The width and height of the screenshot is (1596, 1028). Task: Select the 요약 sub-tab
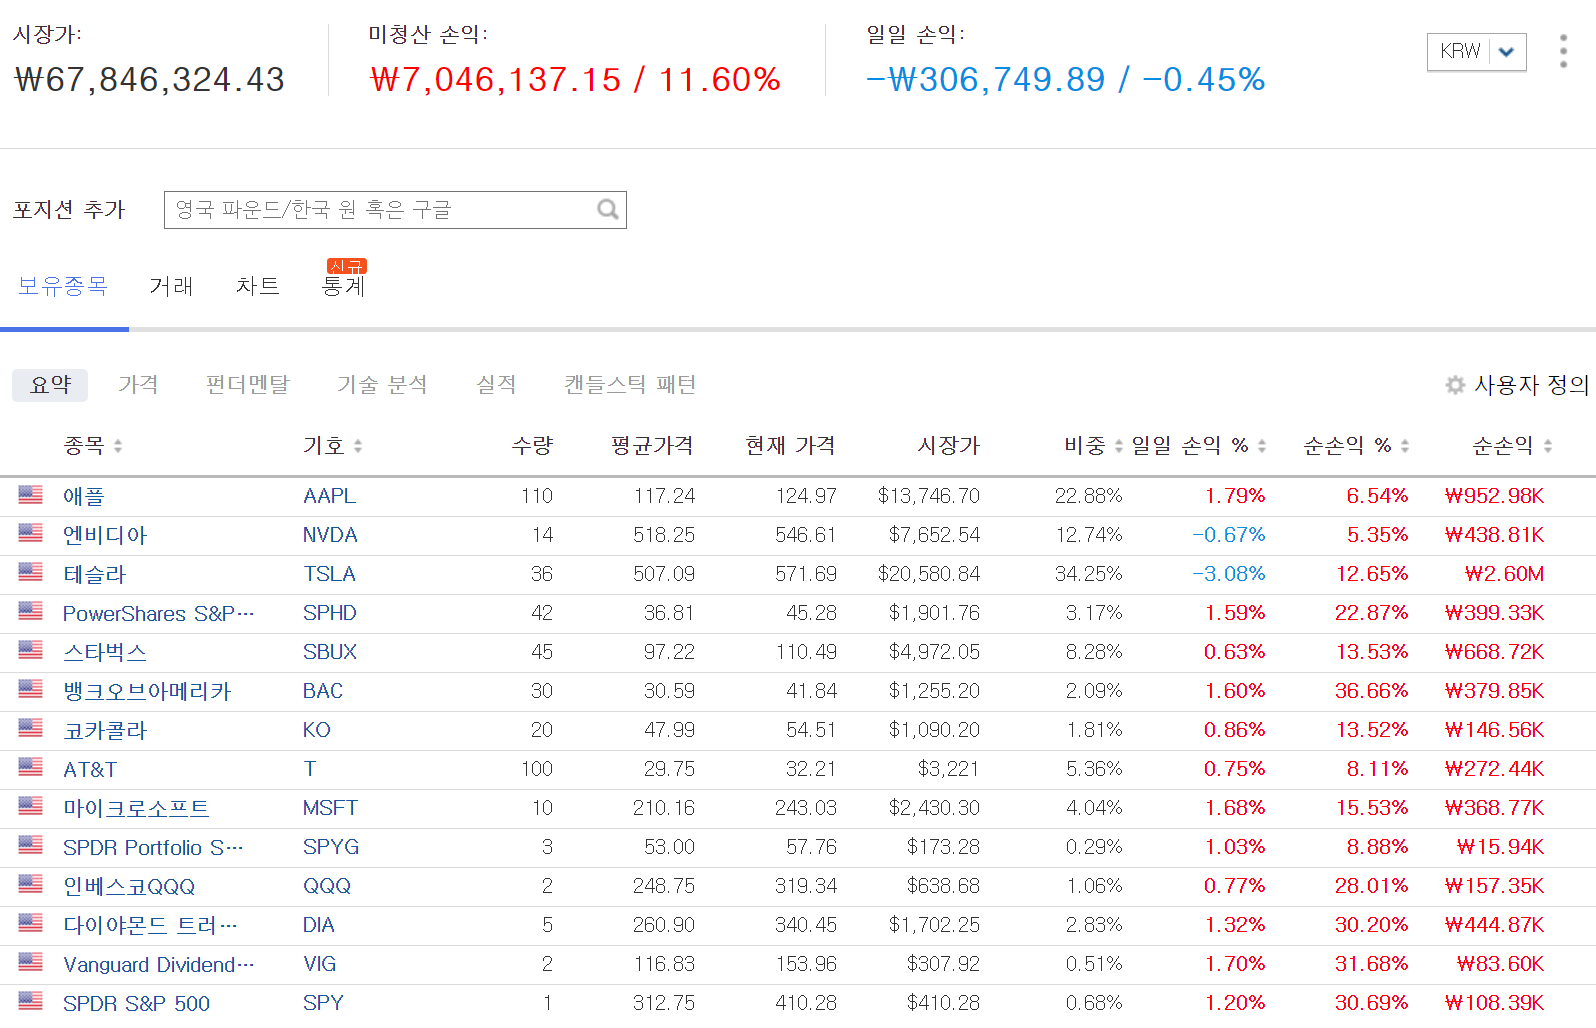point(50,385)
